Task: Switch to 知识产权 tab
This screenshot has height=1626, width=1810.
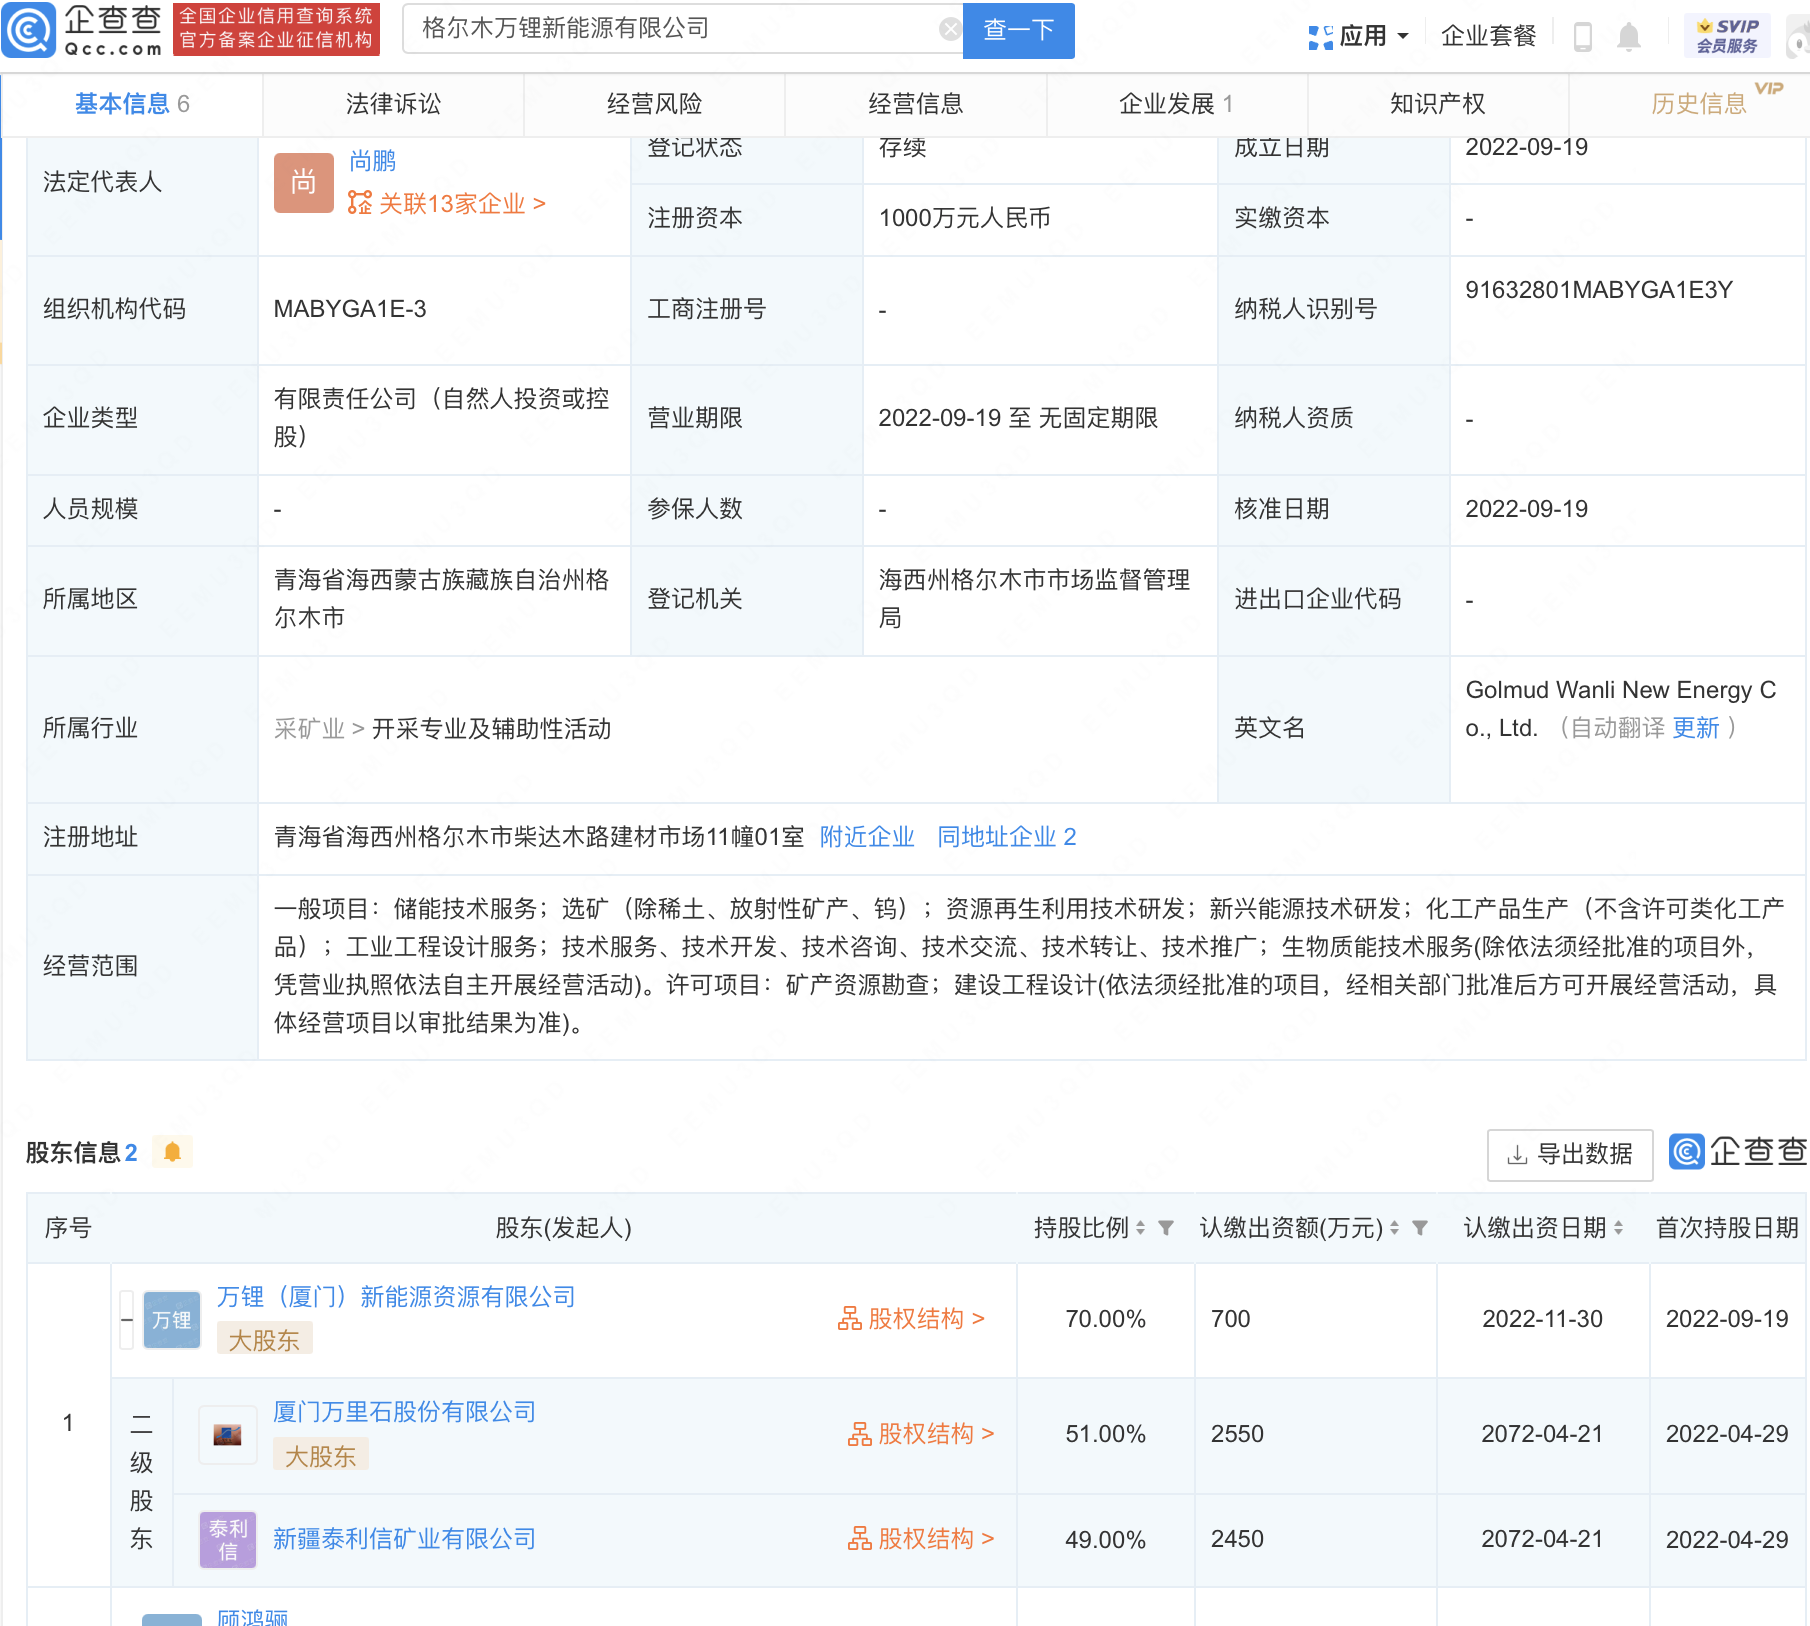Action: click(x=1438, y=104)
